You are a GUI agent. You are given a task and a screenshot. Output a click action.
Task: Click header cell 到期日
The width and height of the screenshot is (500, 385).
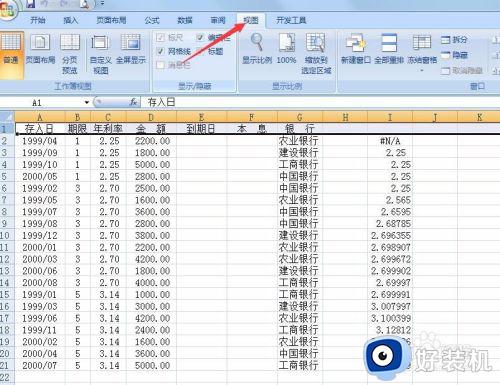(202, 128)
